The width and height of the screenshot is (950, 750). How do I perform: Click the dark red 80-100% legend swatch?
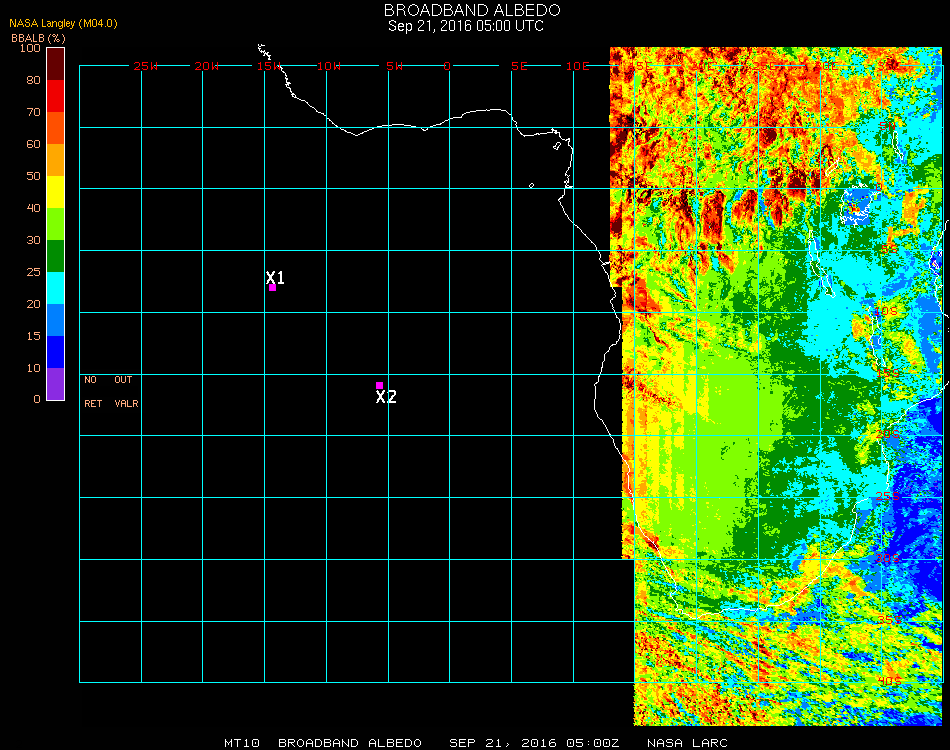click(56, 63)
